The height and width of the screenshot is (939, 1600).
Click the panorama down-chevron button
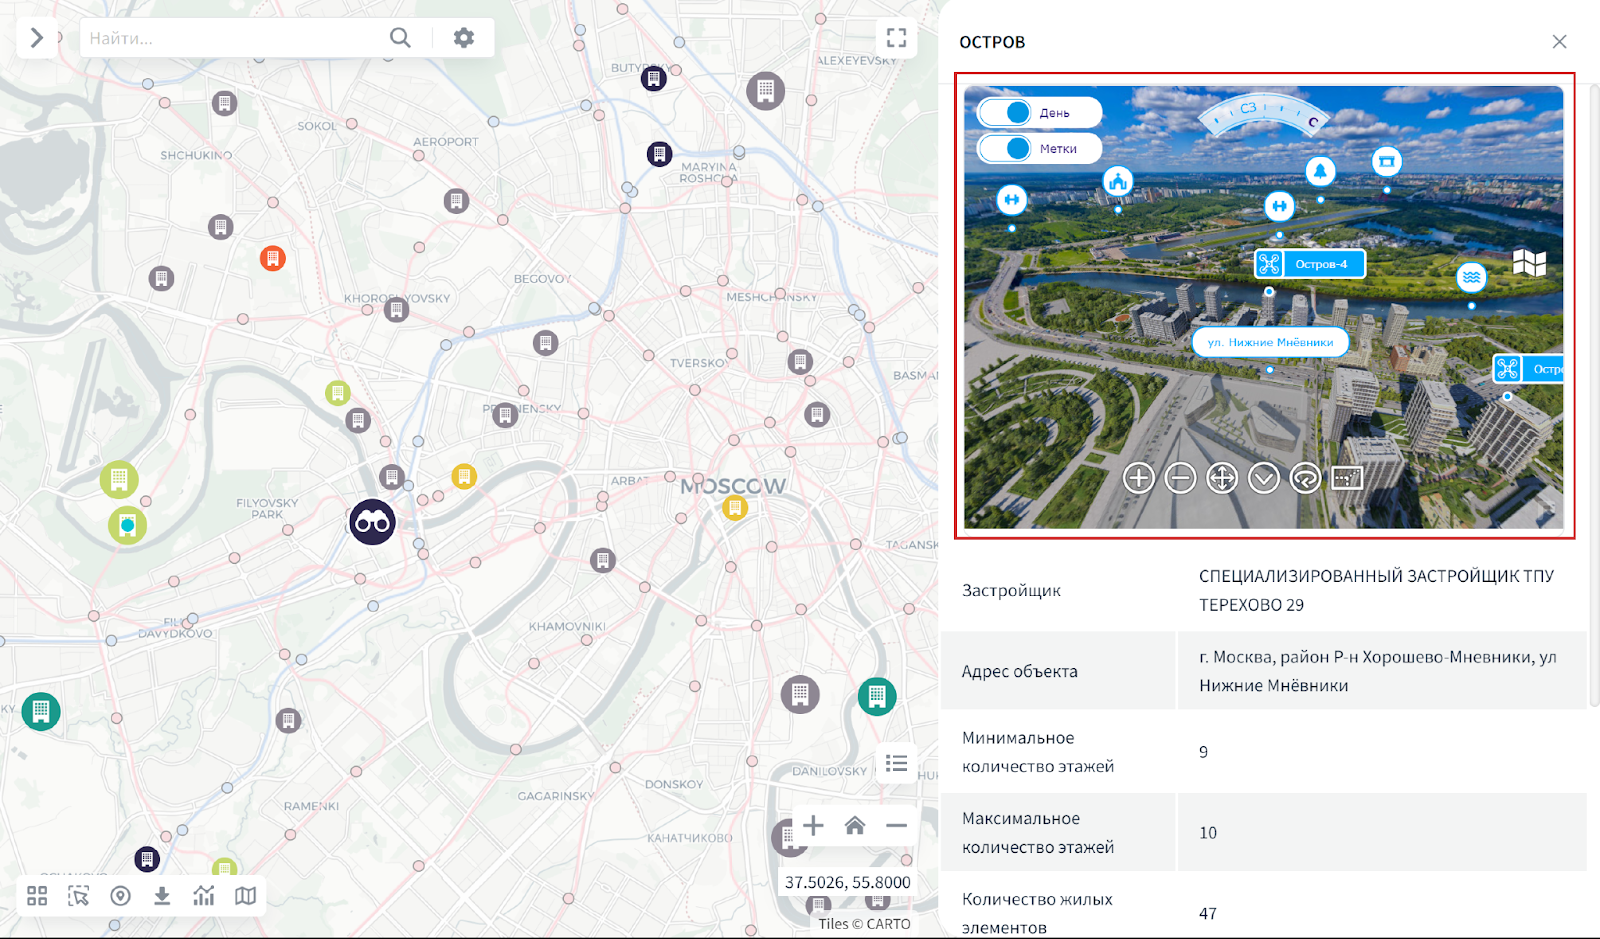click(x=1264, y=478)
